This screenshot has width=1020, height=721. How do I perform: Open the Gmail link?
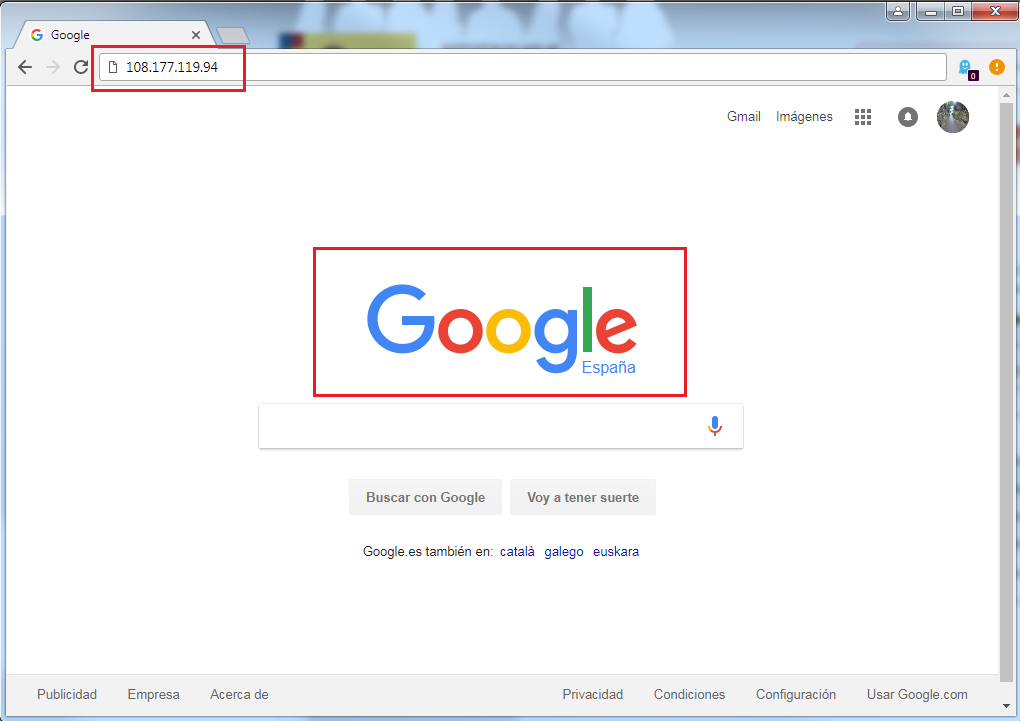[x=744, y=116]
